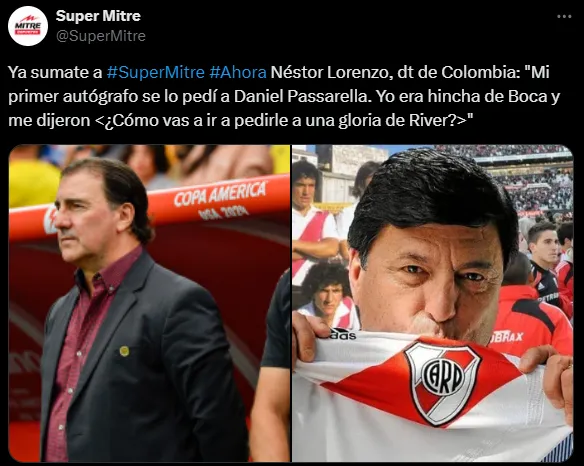Open the Super Mitre display name

coord(98,16)
